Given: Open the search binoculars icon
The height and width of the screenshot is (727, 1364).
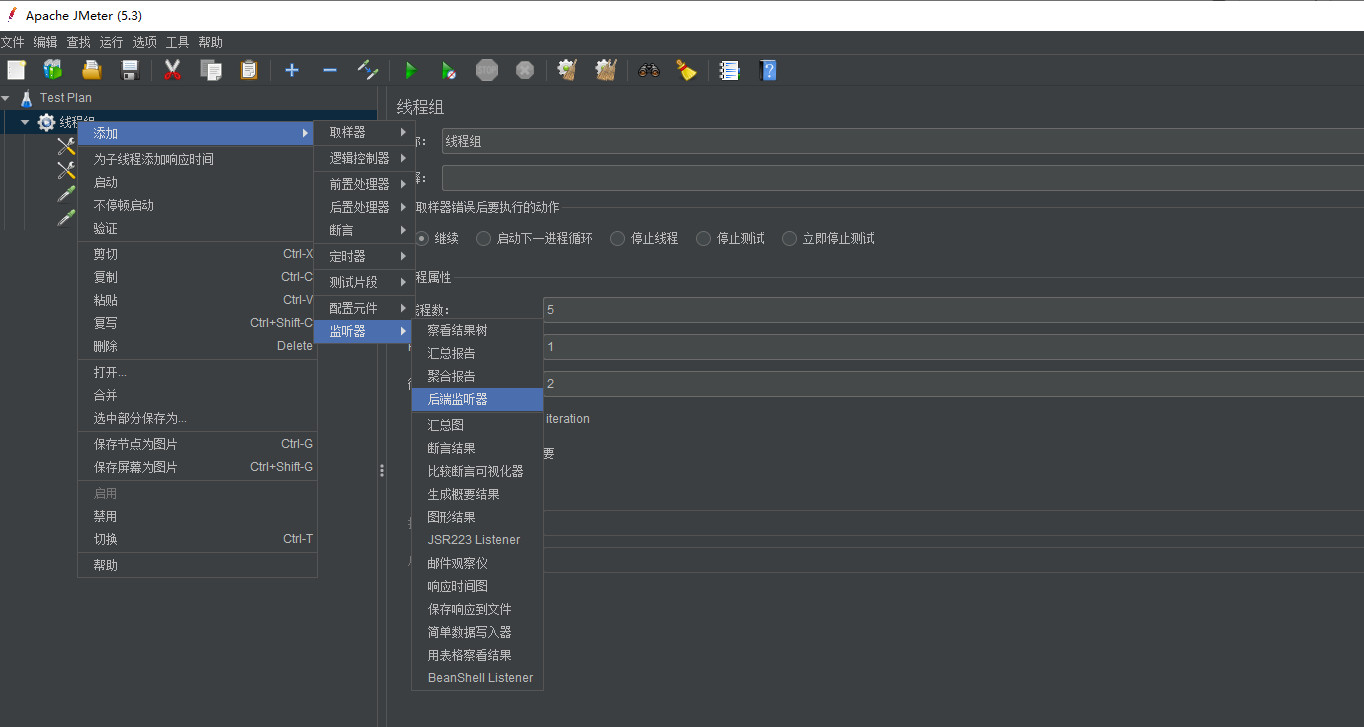Looking at the screenshot, I should (648, 70).
